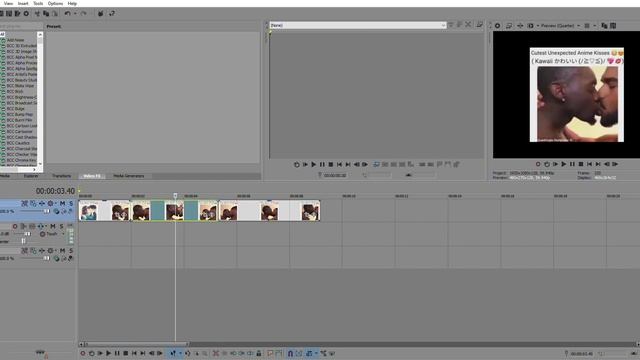The height and width of the screenshot is (360, 640).
Task: Open the Tools menu
Action: (38, 3)
